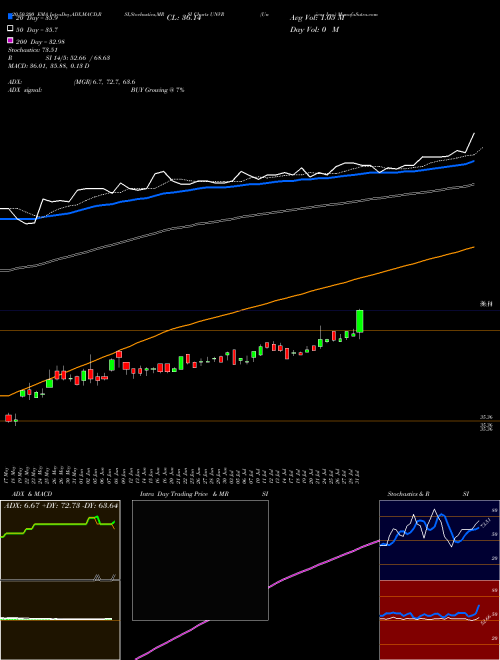The height and width of the screenshot is (660, 500).
Task: Click the 'Day Vol: 0 M' text
Action: (314, 29)
